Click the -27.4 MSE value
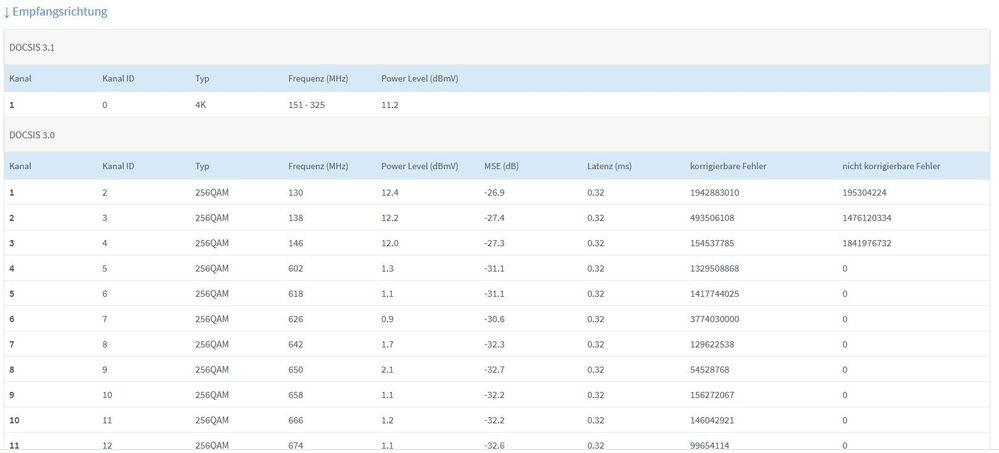 tap(494, 218)
